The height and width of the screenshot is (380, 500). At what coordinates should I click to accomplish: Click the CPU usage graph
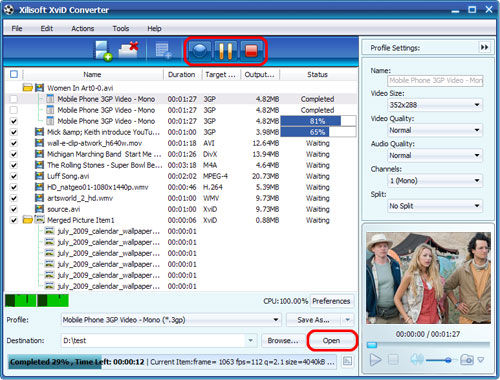pos(37,300)
